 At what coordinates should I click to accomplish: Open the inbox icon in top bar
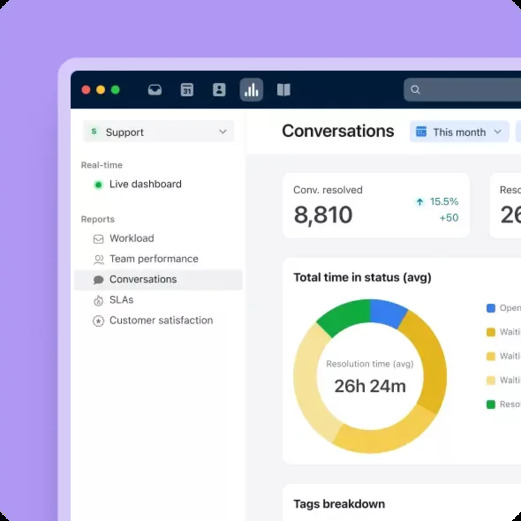coord(155,90)
